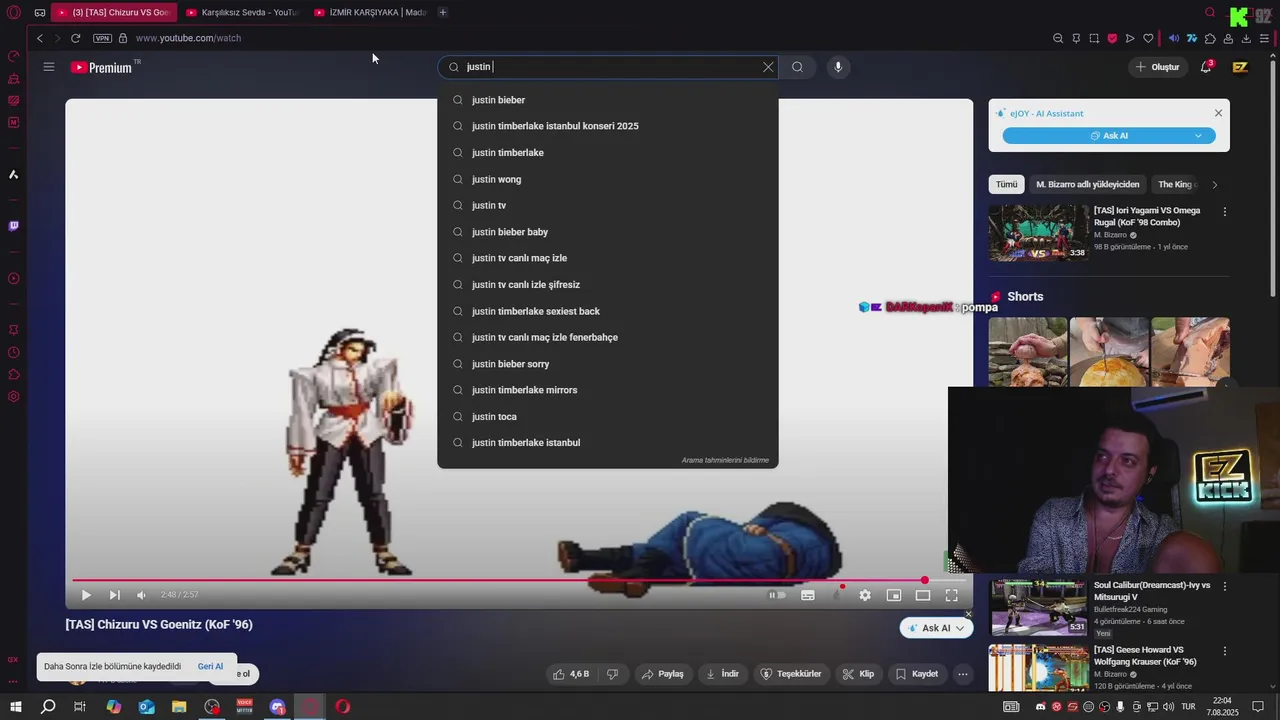
Task: Switch to Karşılıksız Sevda browser tab
Action: [242, 12]
